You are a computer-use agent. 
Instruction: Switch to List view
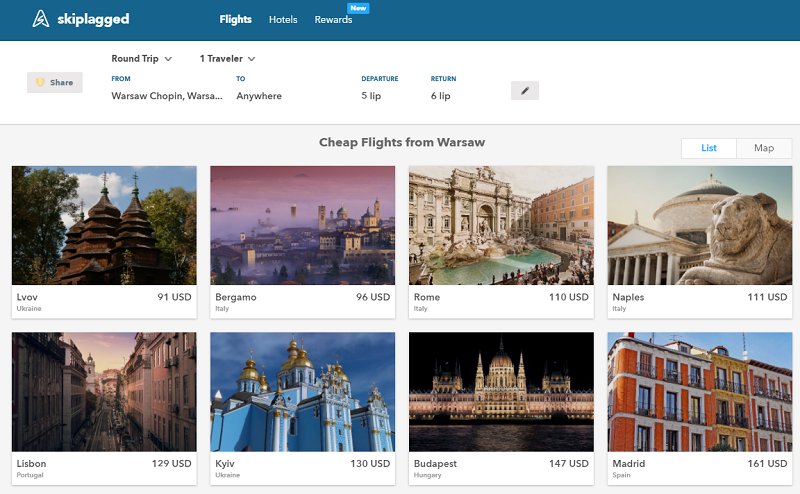tap(709, 148)
